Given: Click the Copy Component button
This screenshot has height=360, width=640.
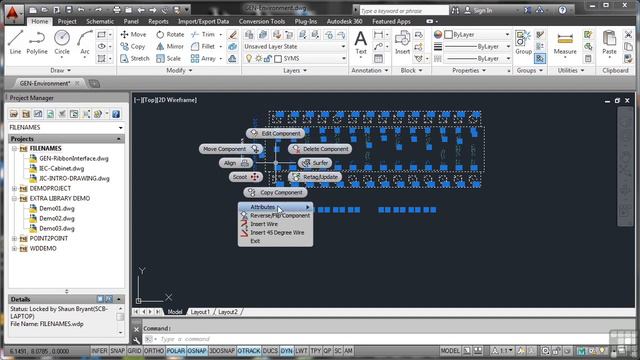Looking at the screenshot, I should pyautogui.click(x=276, y=192).
